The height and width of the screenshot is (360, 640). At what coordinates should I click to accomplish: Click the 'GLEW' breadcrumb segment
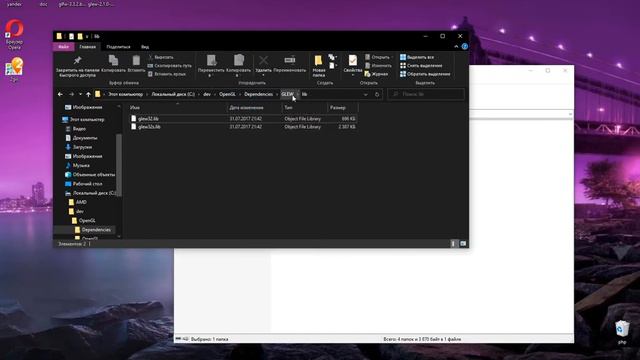click(287, 94)
